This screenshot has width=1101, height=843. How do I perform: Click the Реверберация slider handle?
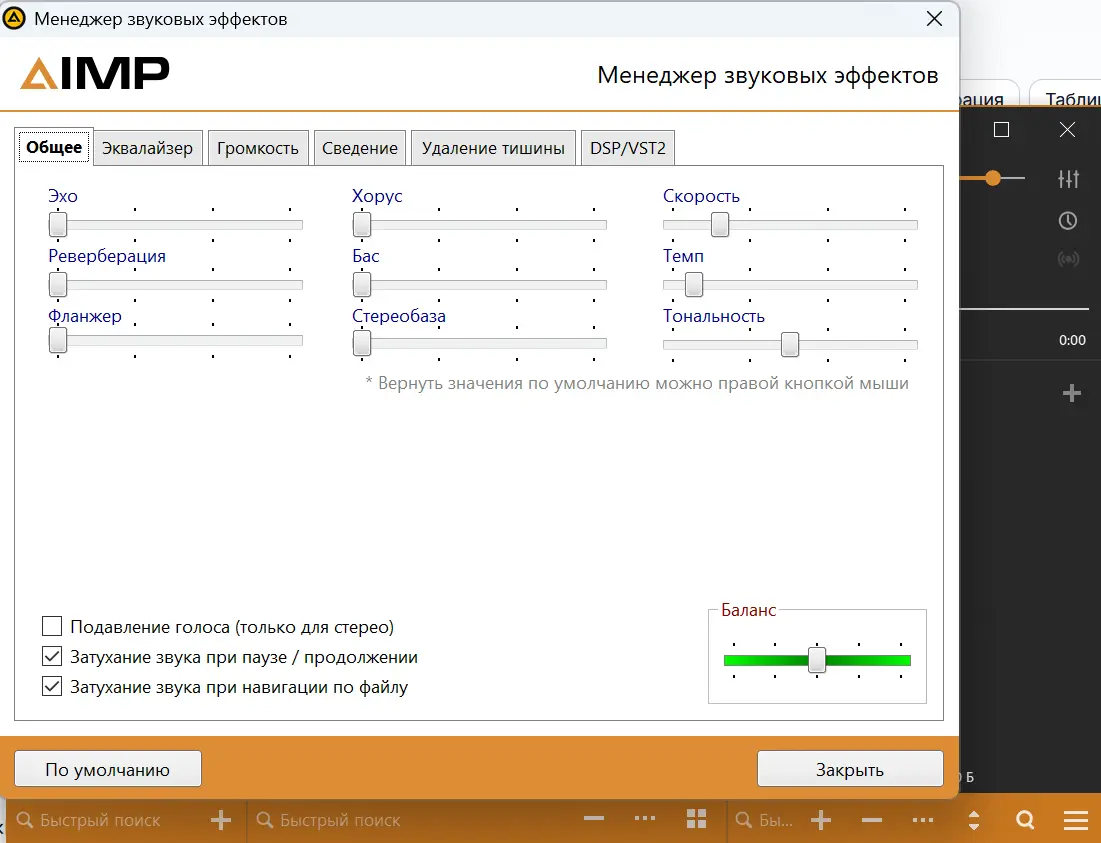pyautogui.click(x=58, y=284)
